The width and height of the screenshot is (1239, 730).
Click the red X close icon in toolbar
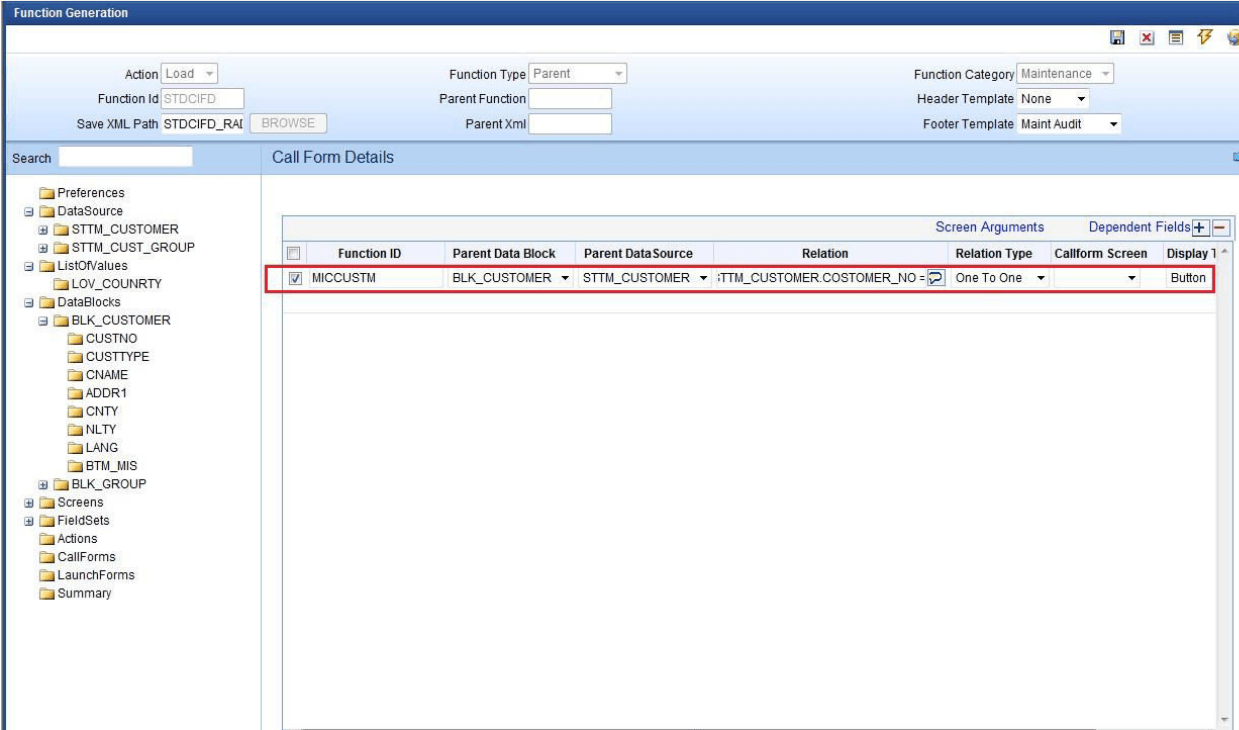(1147, 37)
